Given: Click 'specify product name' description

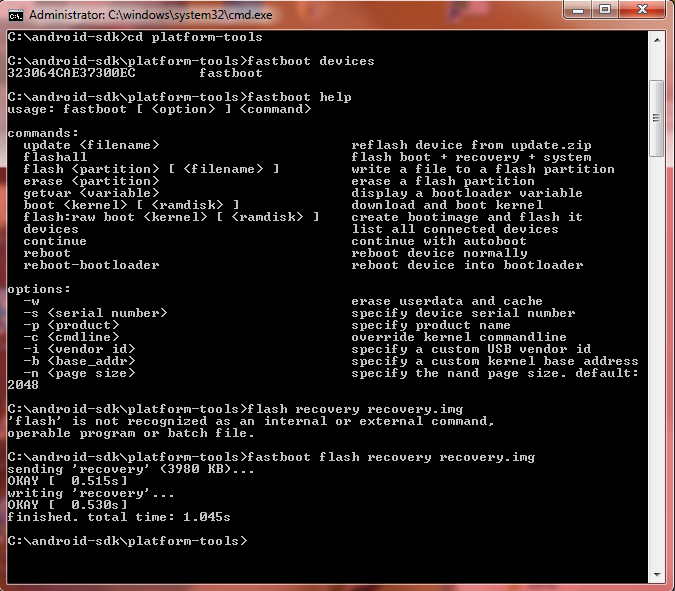Looking at the screenshot, I should click(431, 325).
